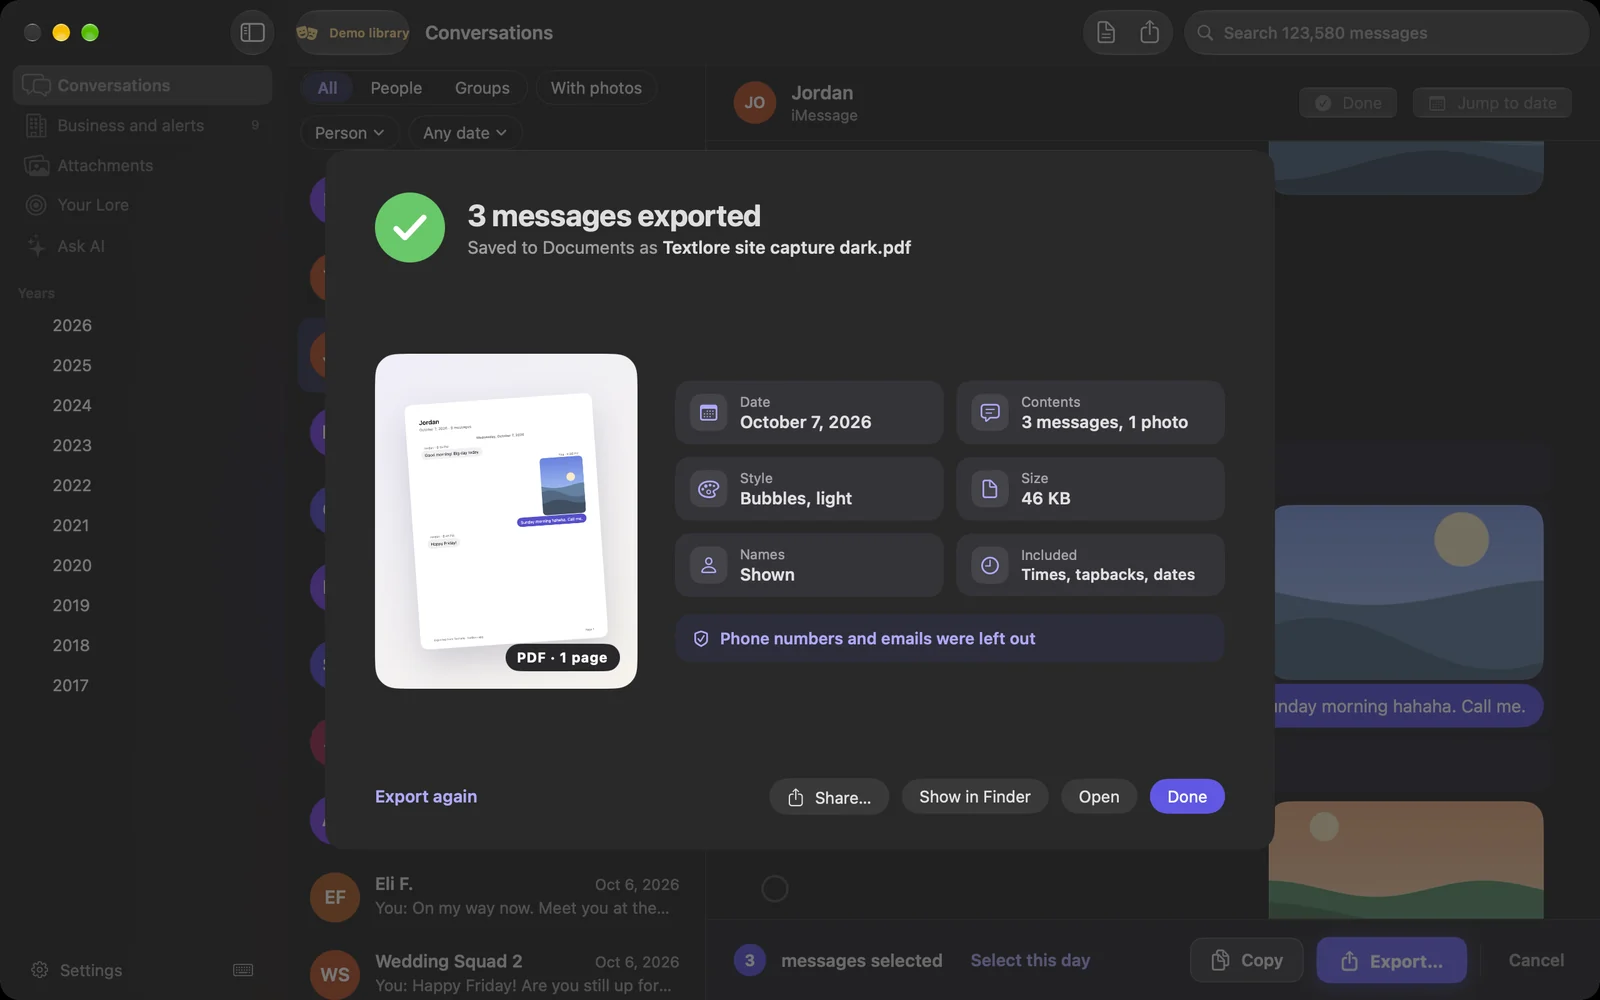This screenshot has width=1600, height=1000.
Task: Click Show in Finder button
Action: tap(975, 797)
